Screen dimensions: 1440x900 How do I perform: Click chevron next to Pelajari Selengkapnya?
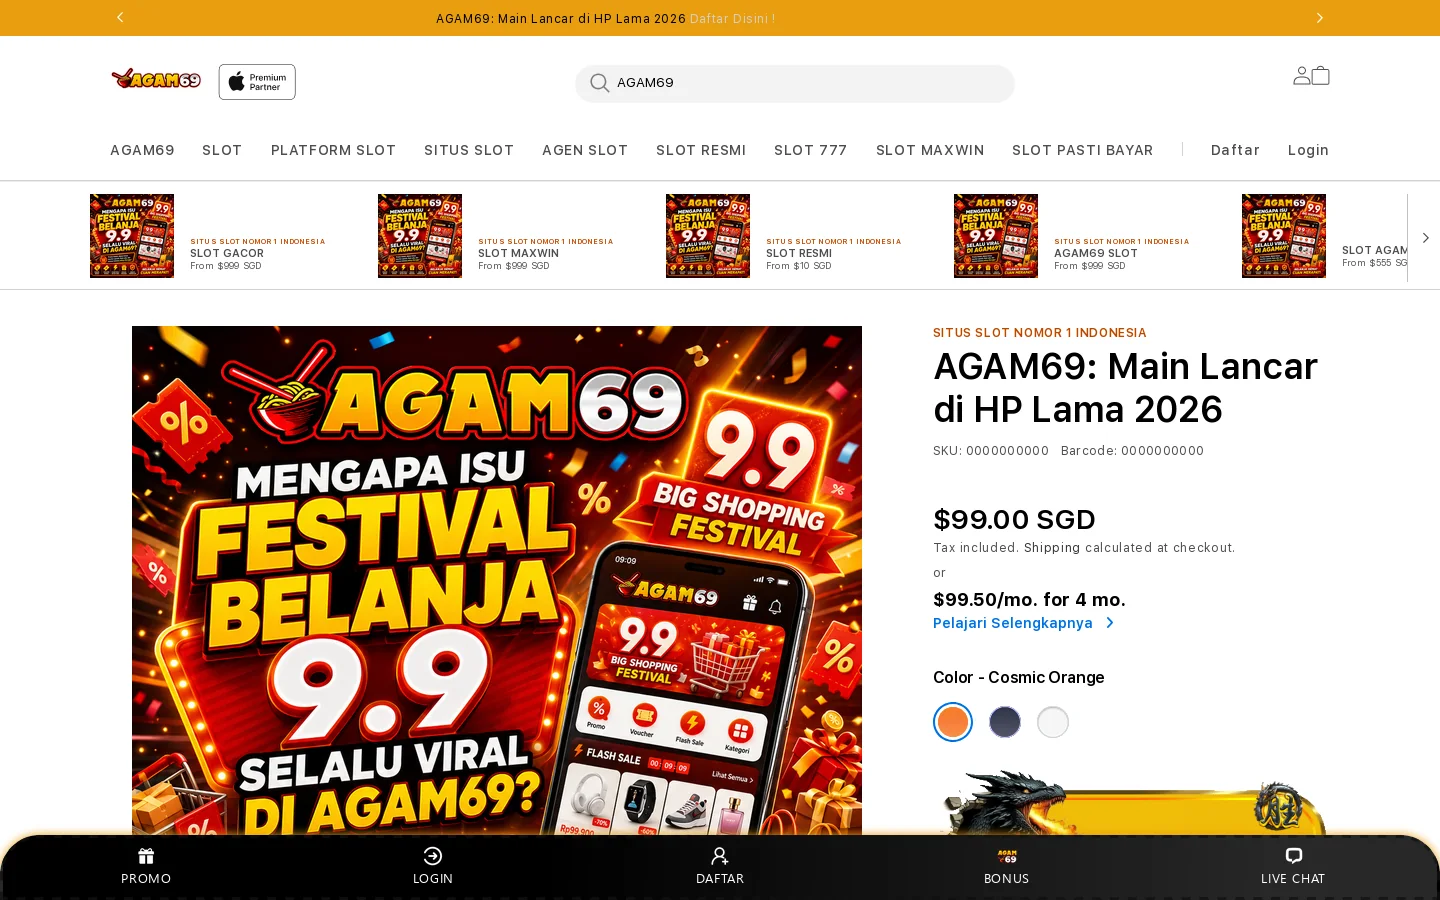1109,623
